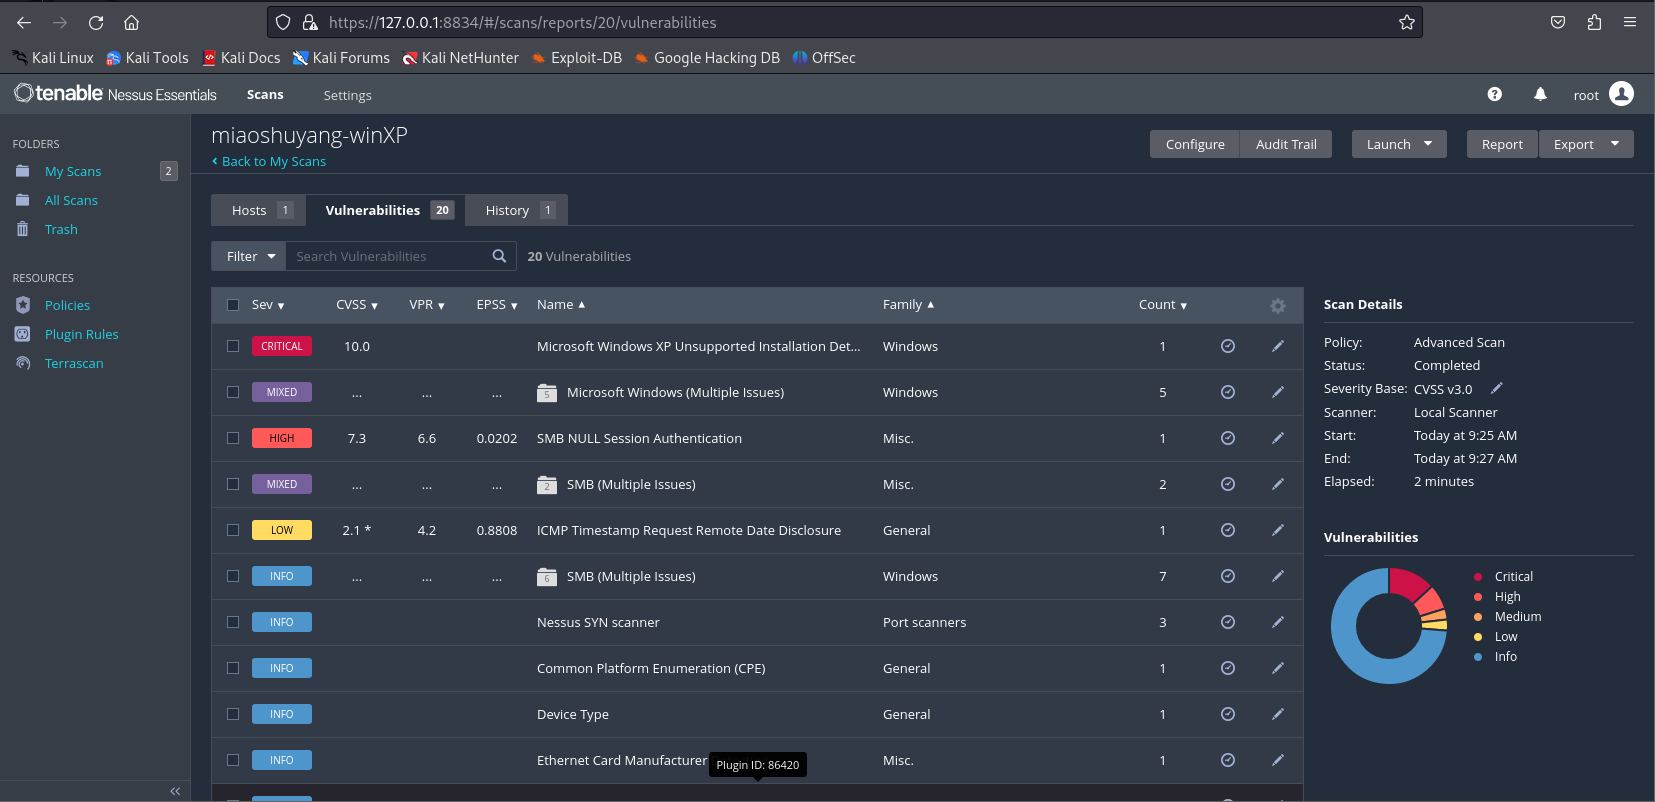The height and width of the screenshot is (802, 1655).
Task: Open All Scans folder
Action: (71, 200)
